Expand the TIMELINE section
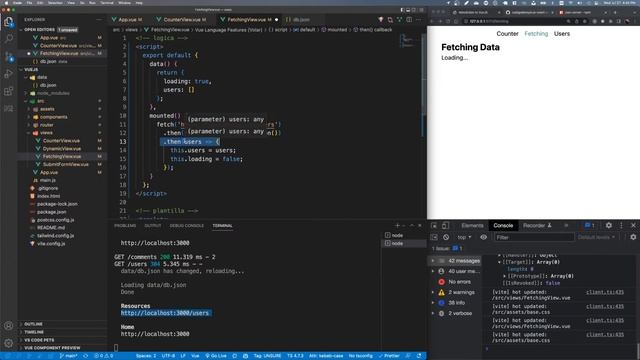This screenshot has width=640, height=360. coord(61,332)
